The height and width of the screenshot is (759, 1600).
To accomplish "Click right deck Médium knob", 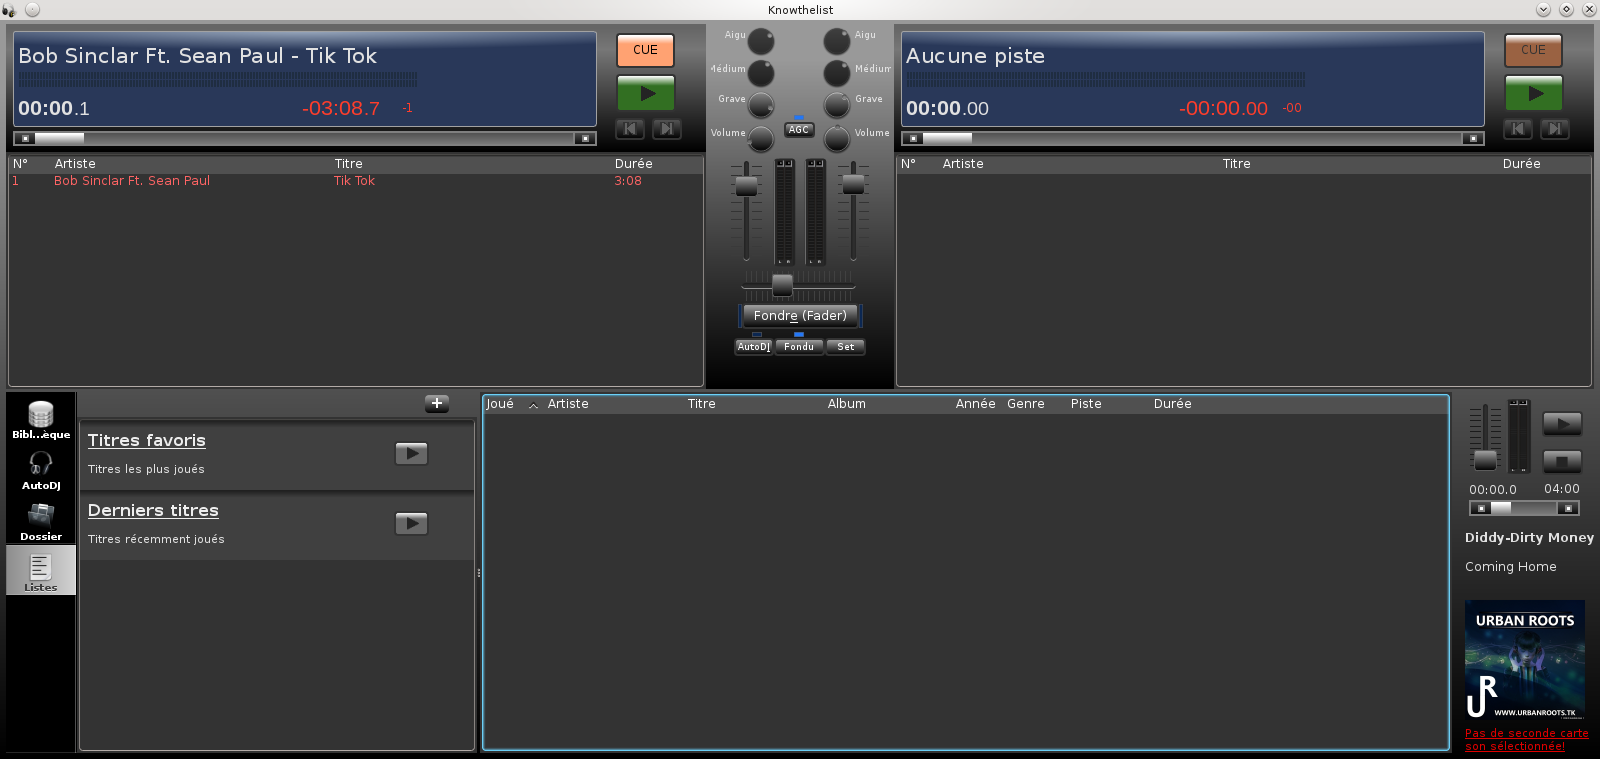I will click(837, 73).
